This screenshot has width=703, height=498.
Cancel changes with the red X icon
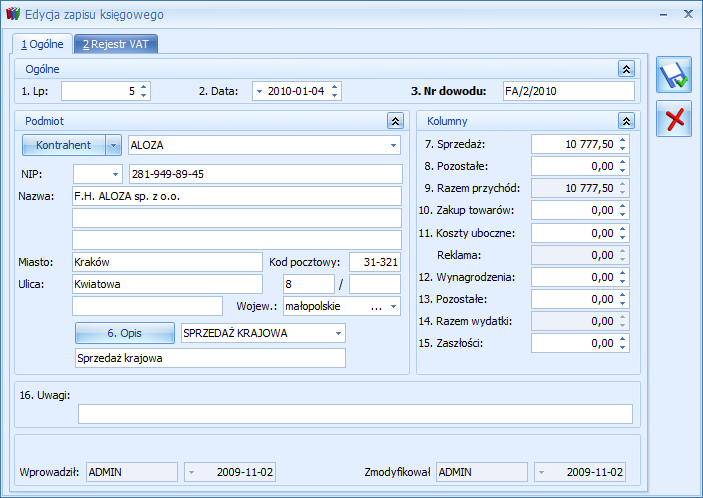click(x=674, y=119)
